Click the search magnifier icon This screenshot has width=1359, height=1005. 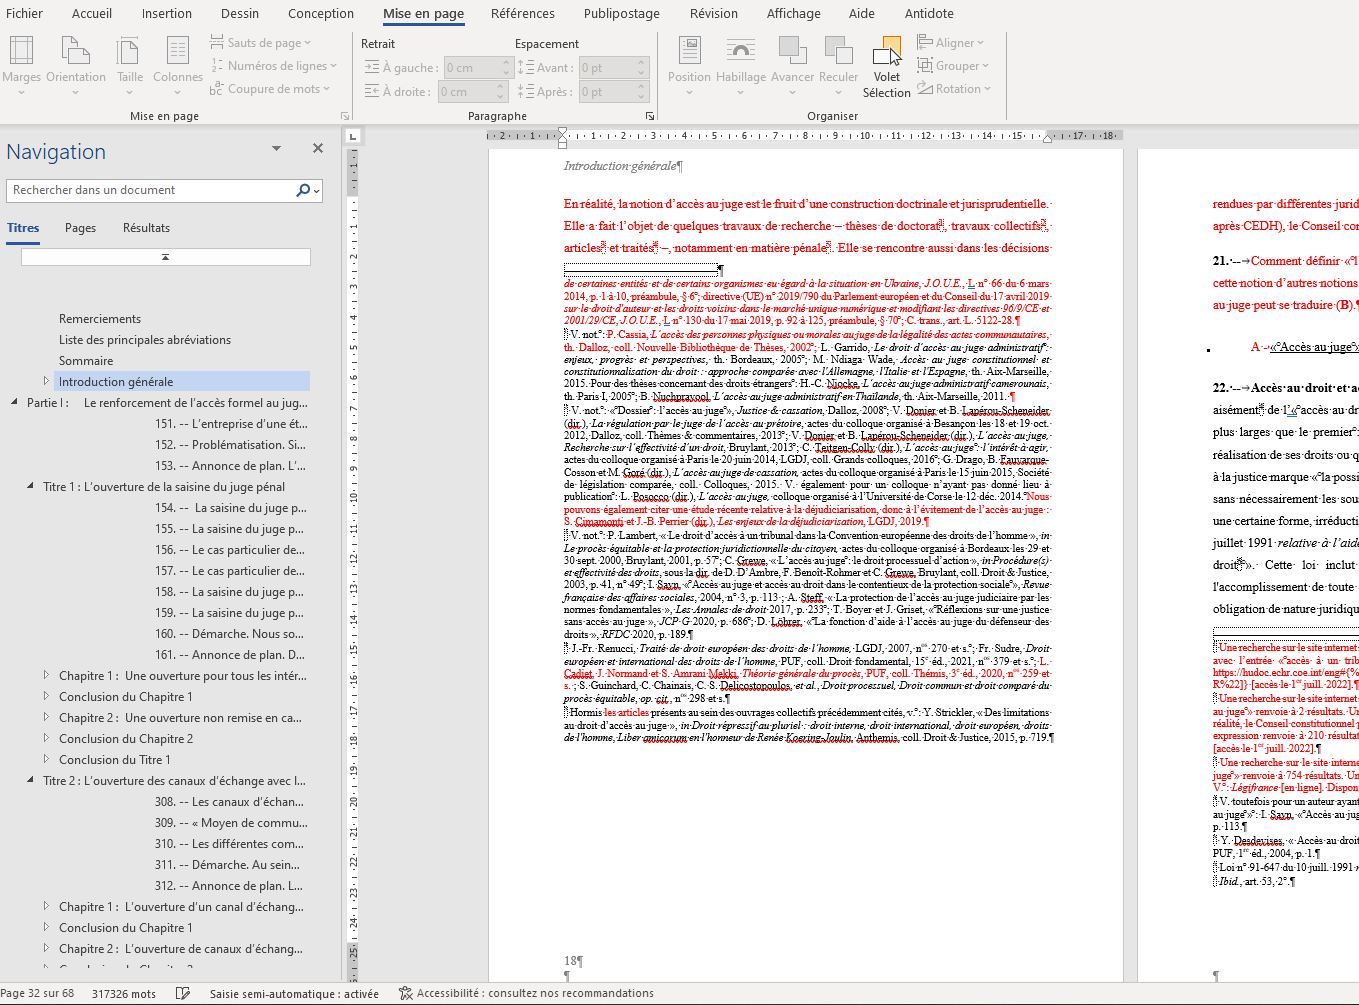pyautogui.click(x=303, y=190)
